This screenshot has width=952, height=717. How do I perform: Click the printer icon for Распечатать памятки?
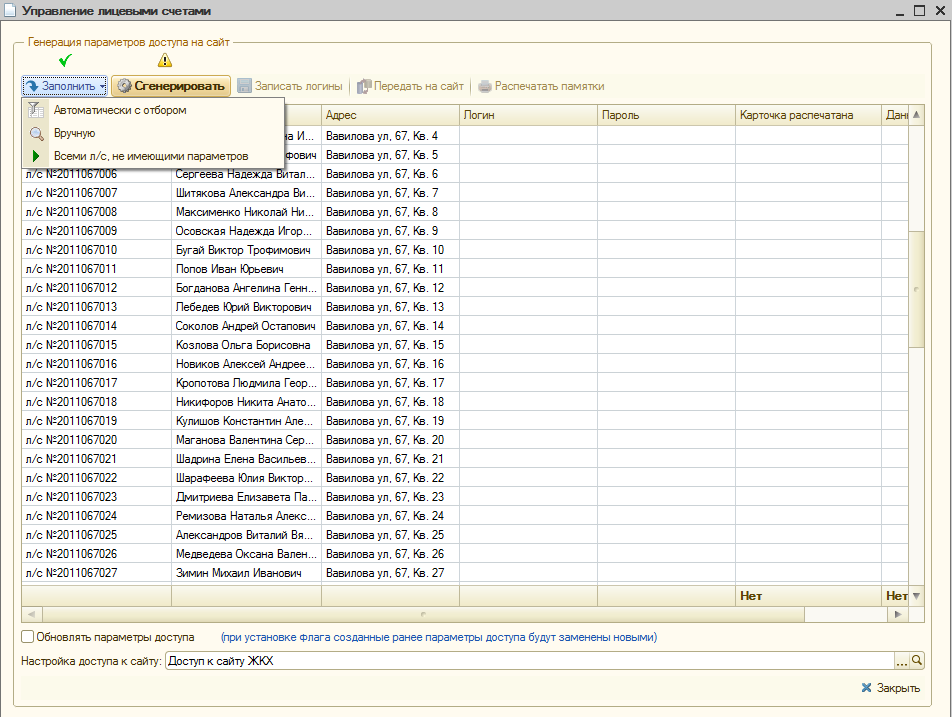point(485,86)
